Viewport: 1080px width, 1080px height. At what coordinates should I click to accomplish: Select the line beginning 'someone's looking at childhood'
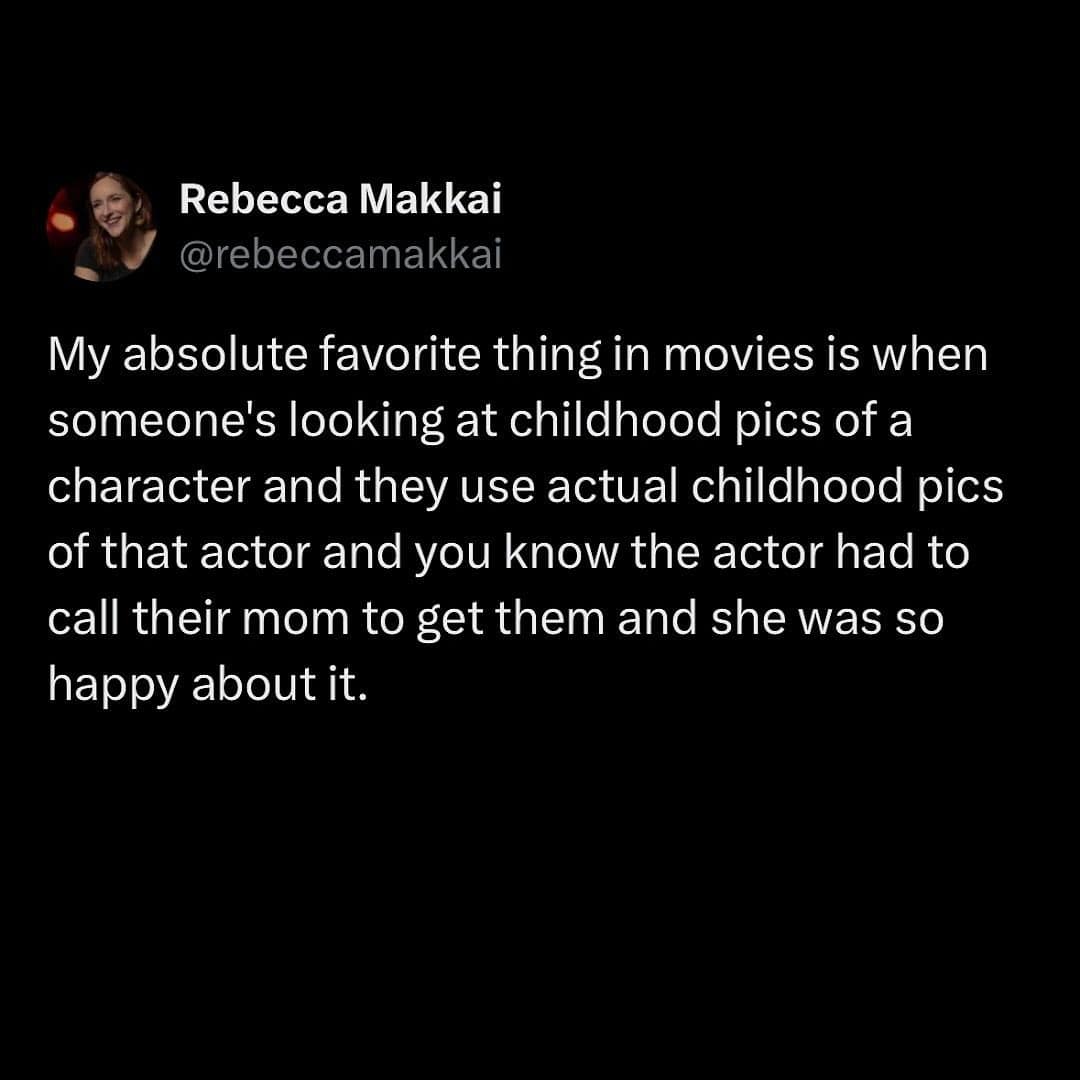tap(480, 421)
